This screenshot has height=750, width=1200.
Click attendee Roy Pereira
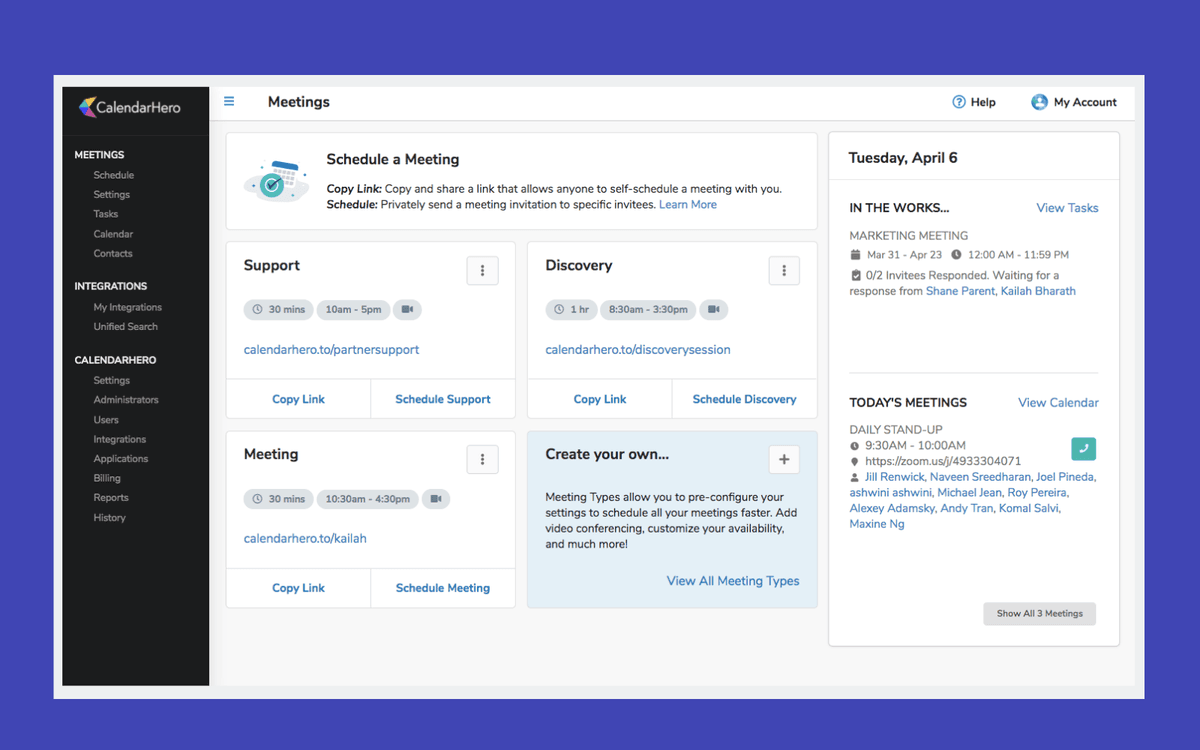point(1037,493)
